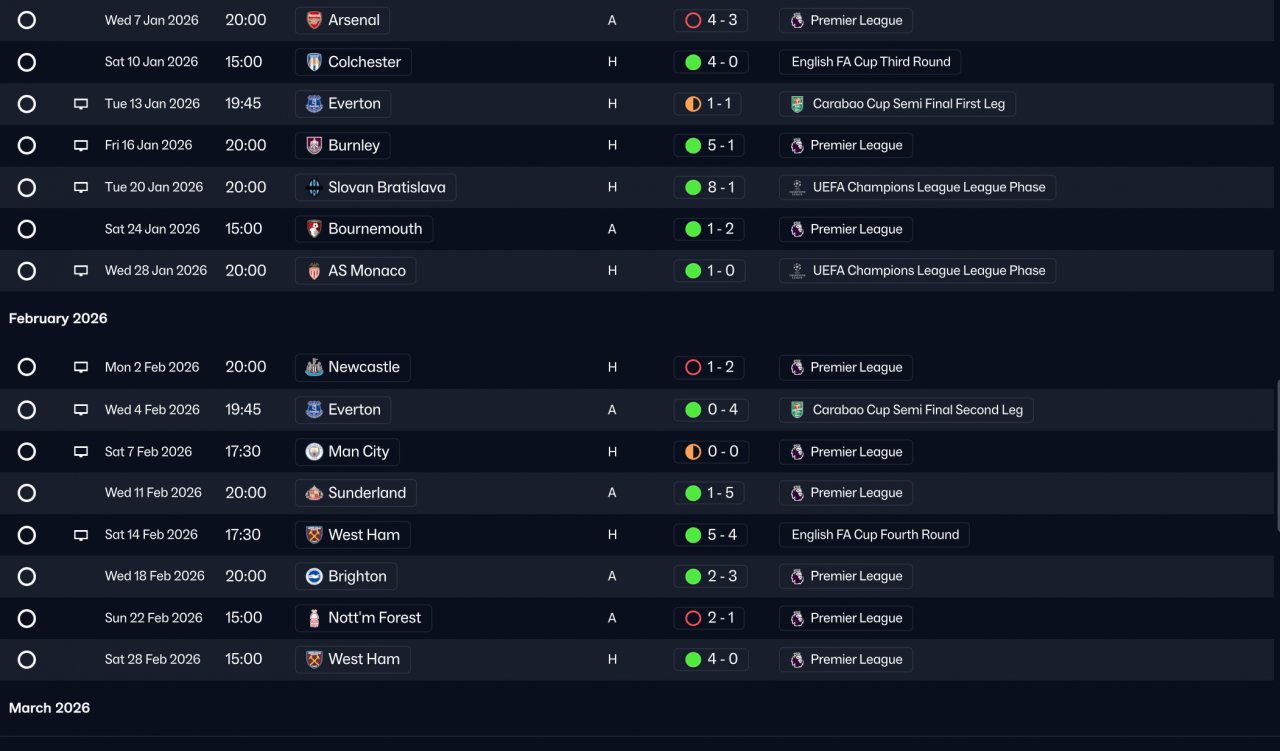Collapse the February 2026 section header

(58, 318)
